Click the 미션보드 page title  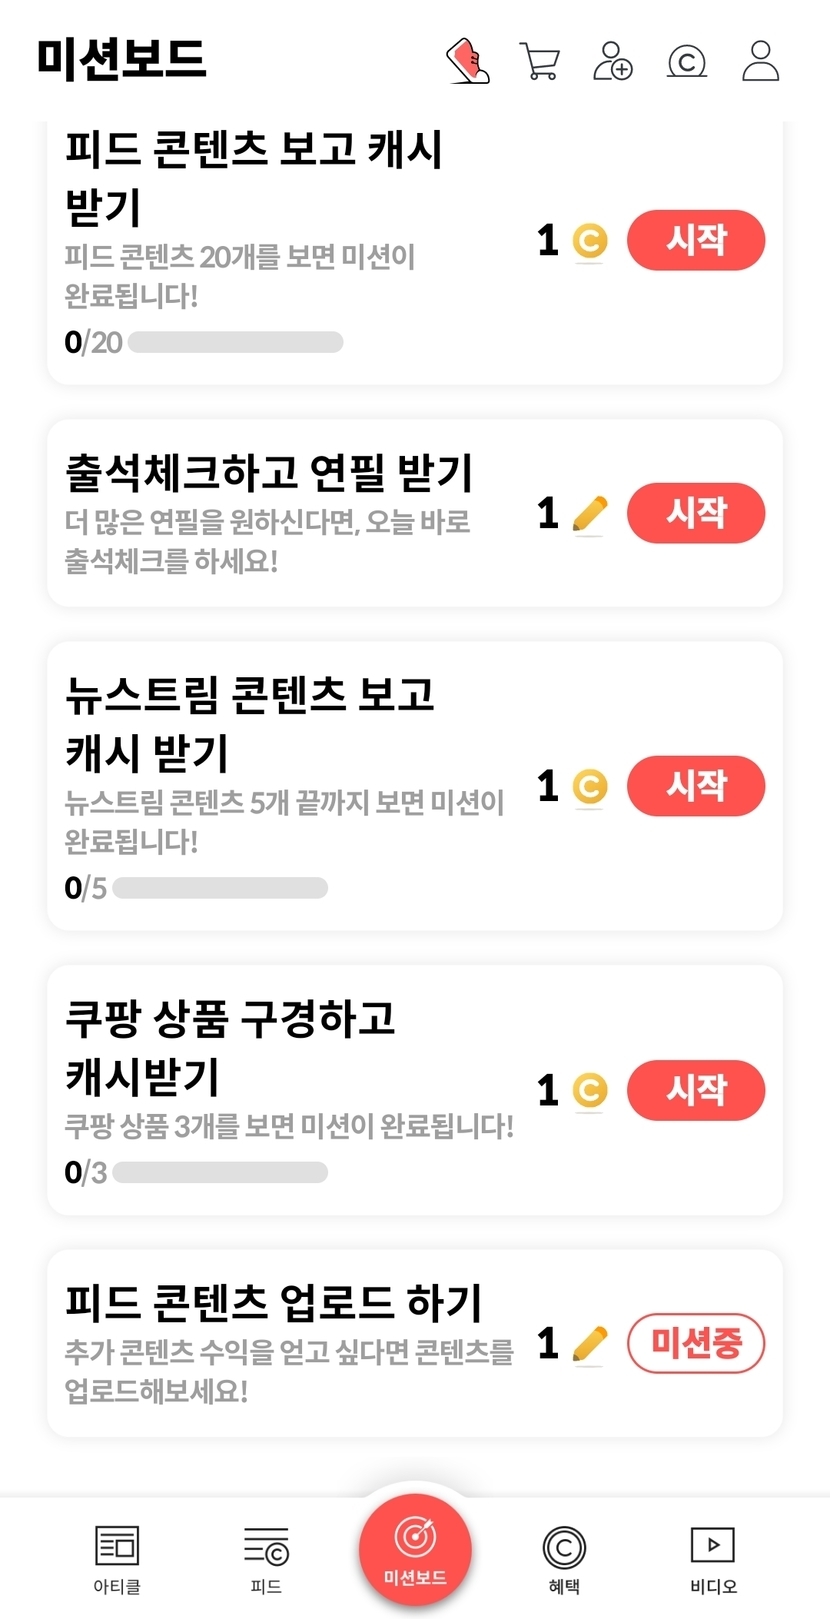click(x=121, y=58)
